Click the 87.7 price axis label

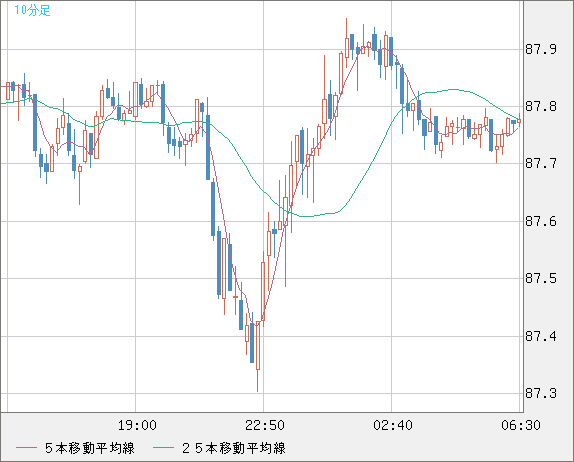click(x=541, y=163)
